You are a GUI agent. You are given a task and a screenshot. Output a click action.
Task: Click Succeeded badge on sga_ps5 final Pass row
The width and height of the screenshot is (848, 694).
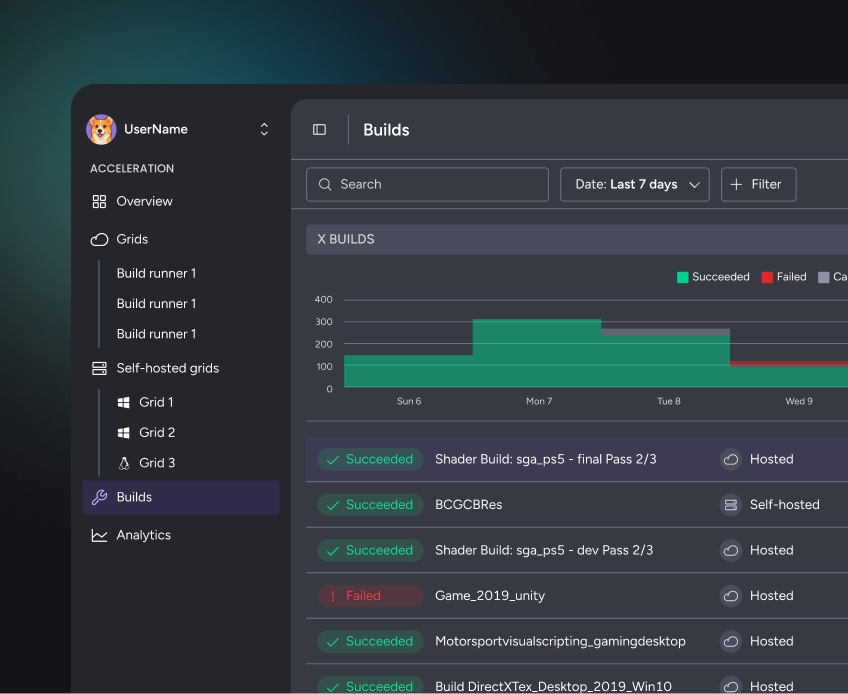[x=370, y=460]
